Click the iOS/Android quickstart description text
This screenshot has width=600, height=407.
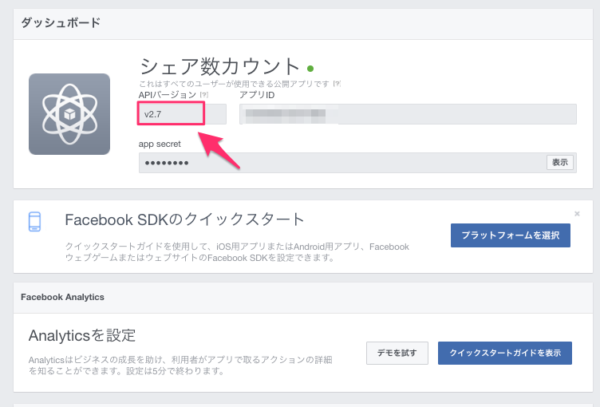click(x=237, y=252)
